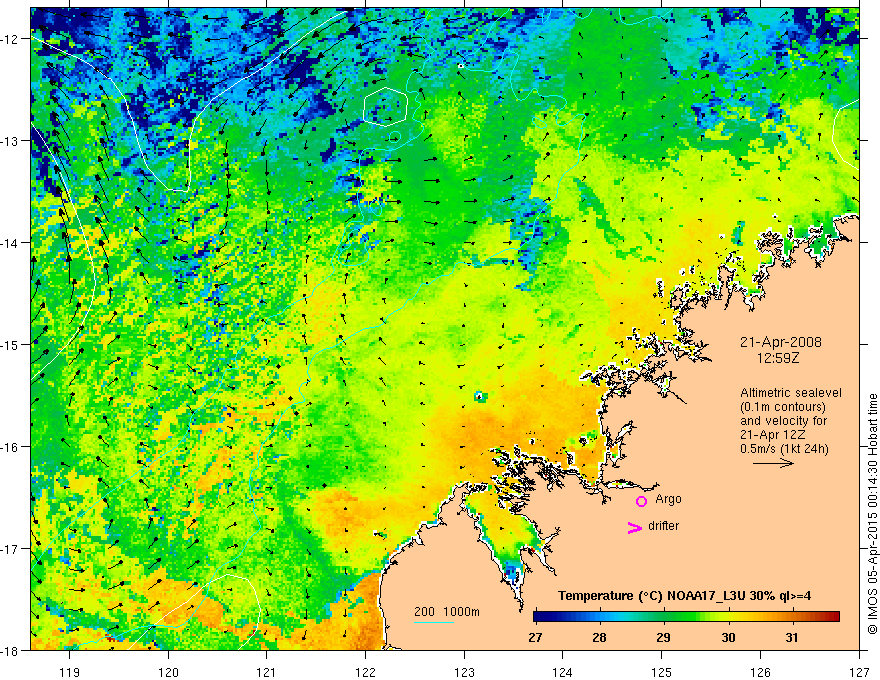Click the small cyan circle marker near 123°E, 15.5°S
This screenshot has width=880, height=680.
click(x=479, y=396)
